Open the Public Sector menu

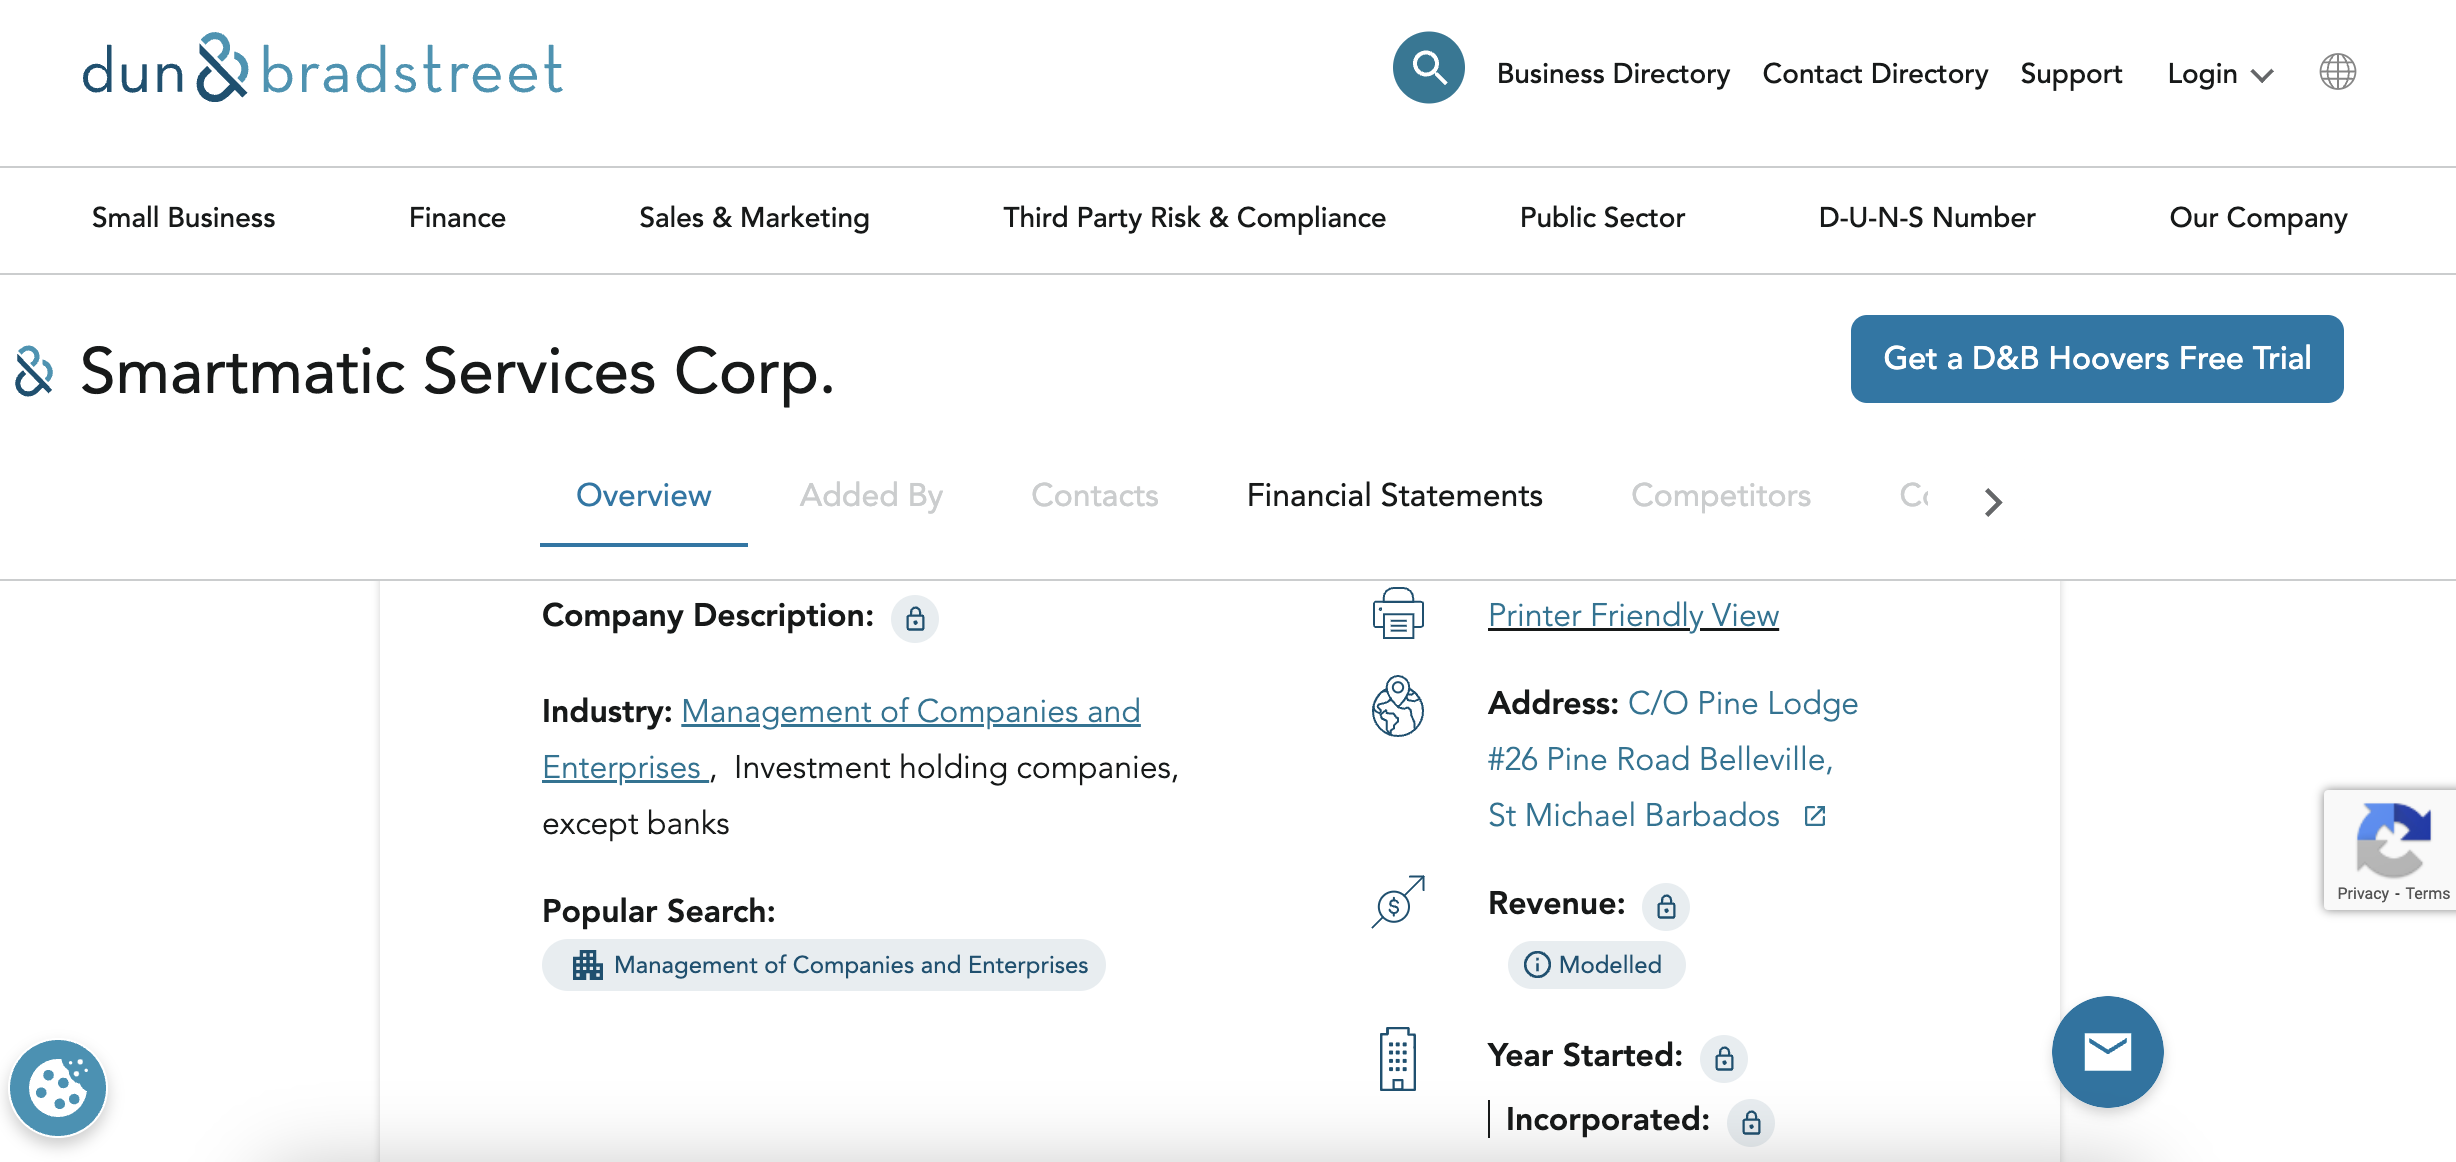coord(1602,218)
